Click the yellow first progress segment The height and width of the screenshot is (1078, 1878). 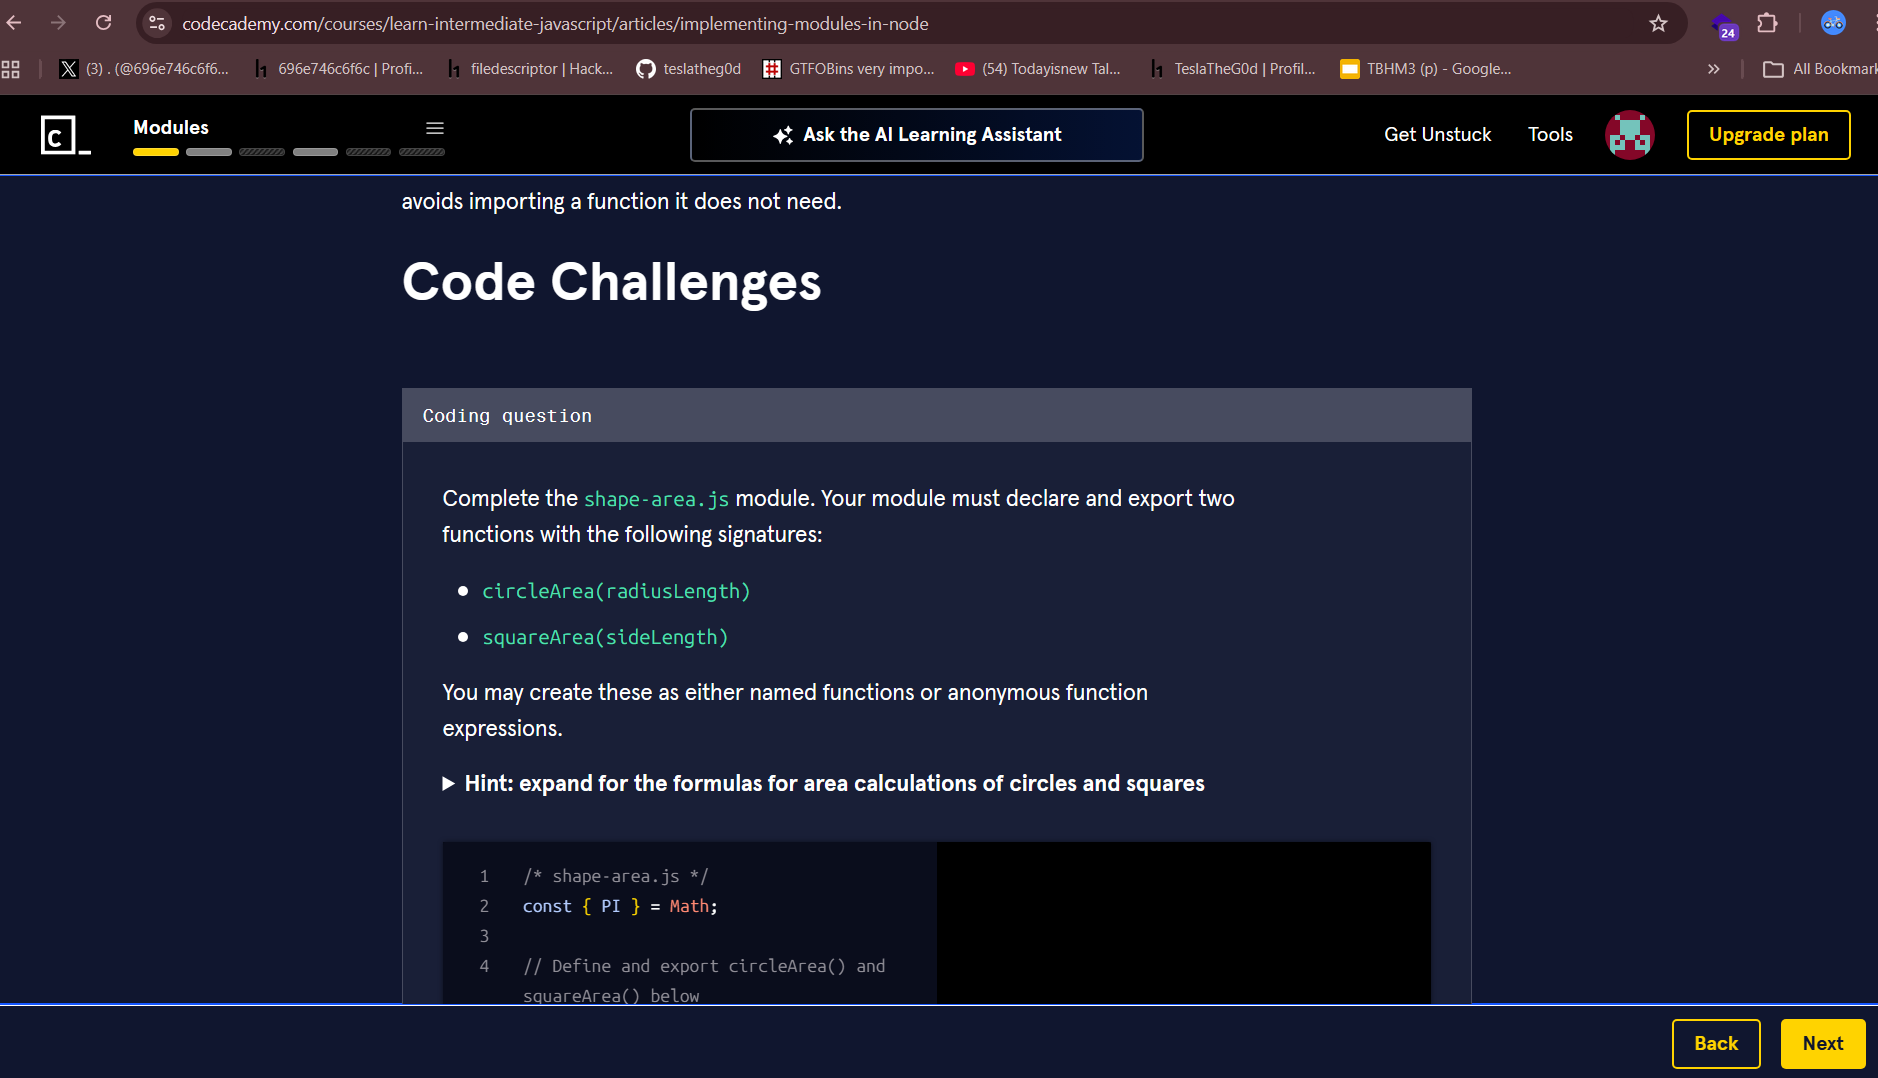(x=156, y=152)
